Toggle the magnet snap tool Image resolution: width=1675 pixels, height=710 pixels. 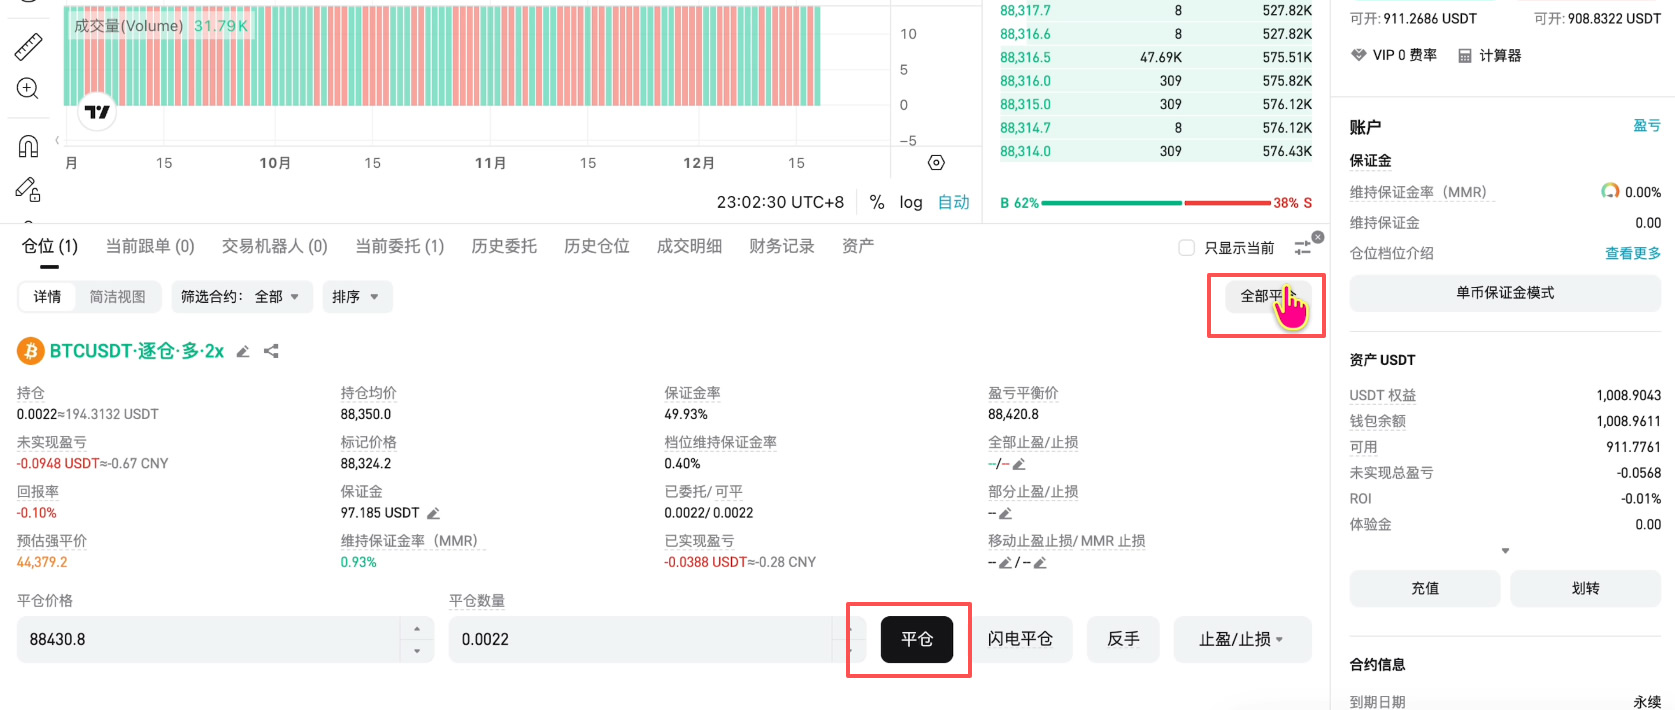point(28,146)
